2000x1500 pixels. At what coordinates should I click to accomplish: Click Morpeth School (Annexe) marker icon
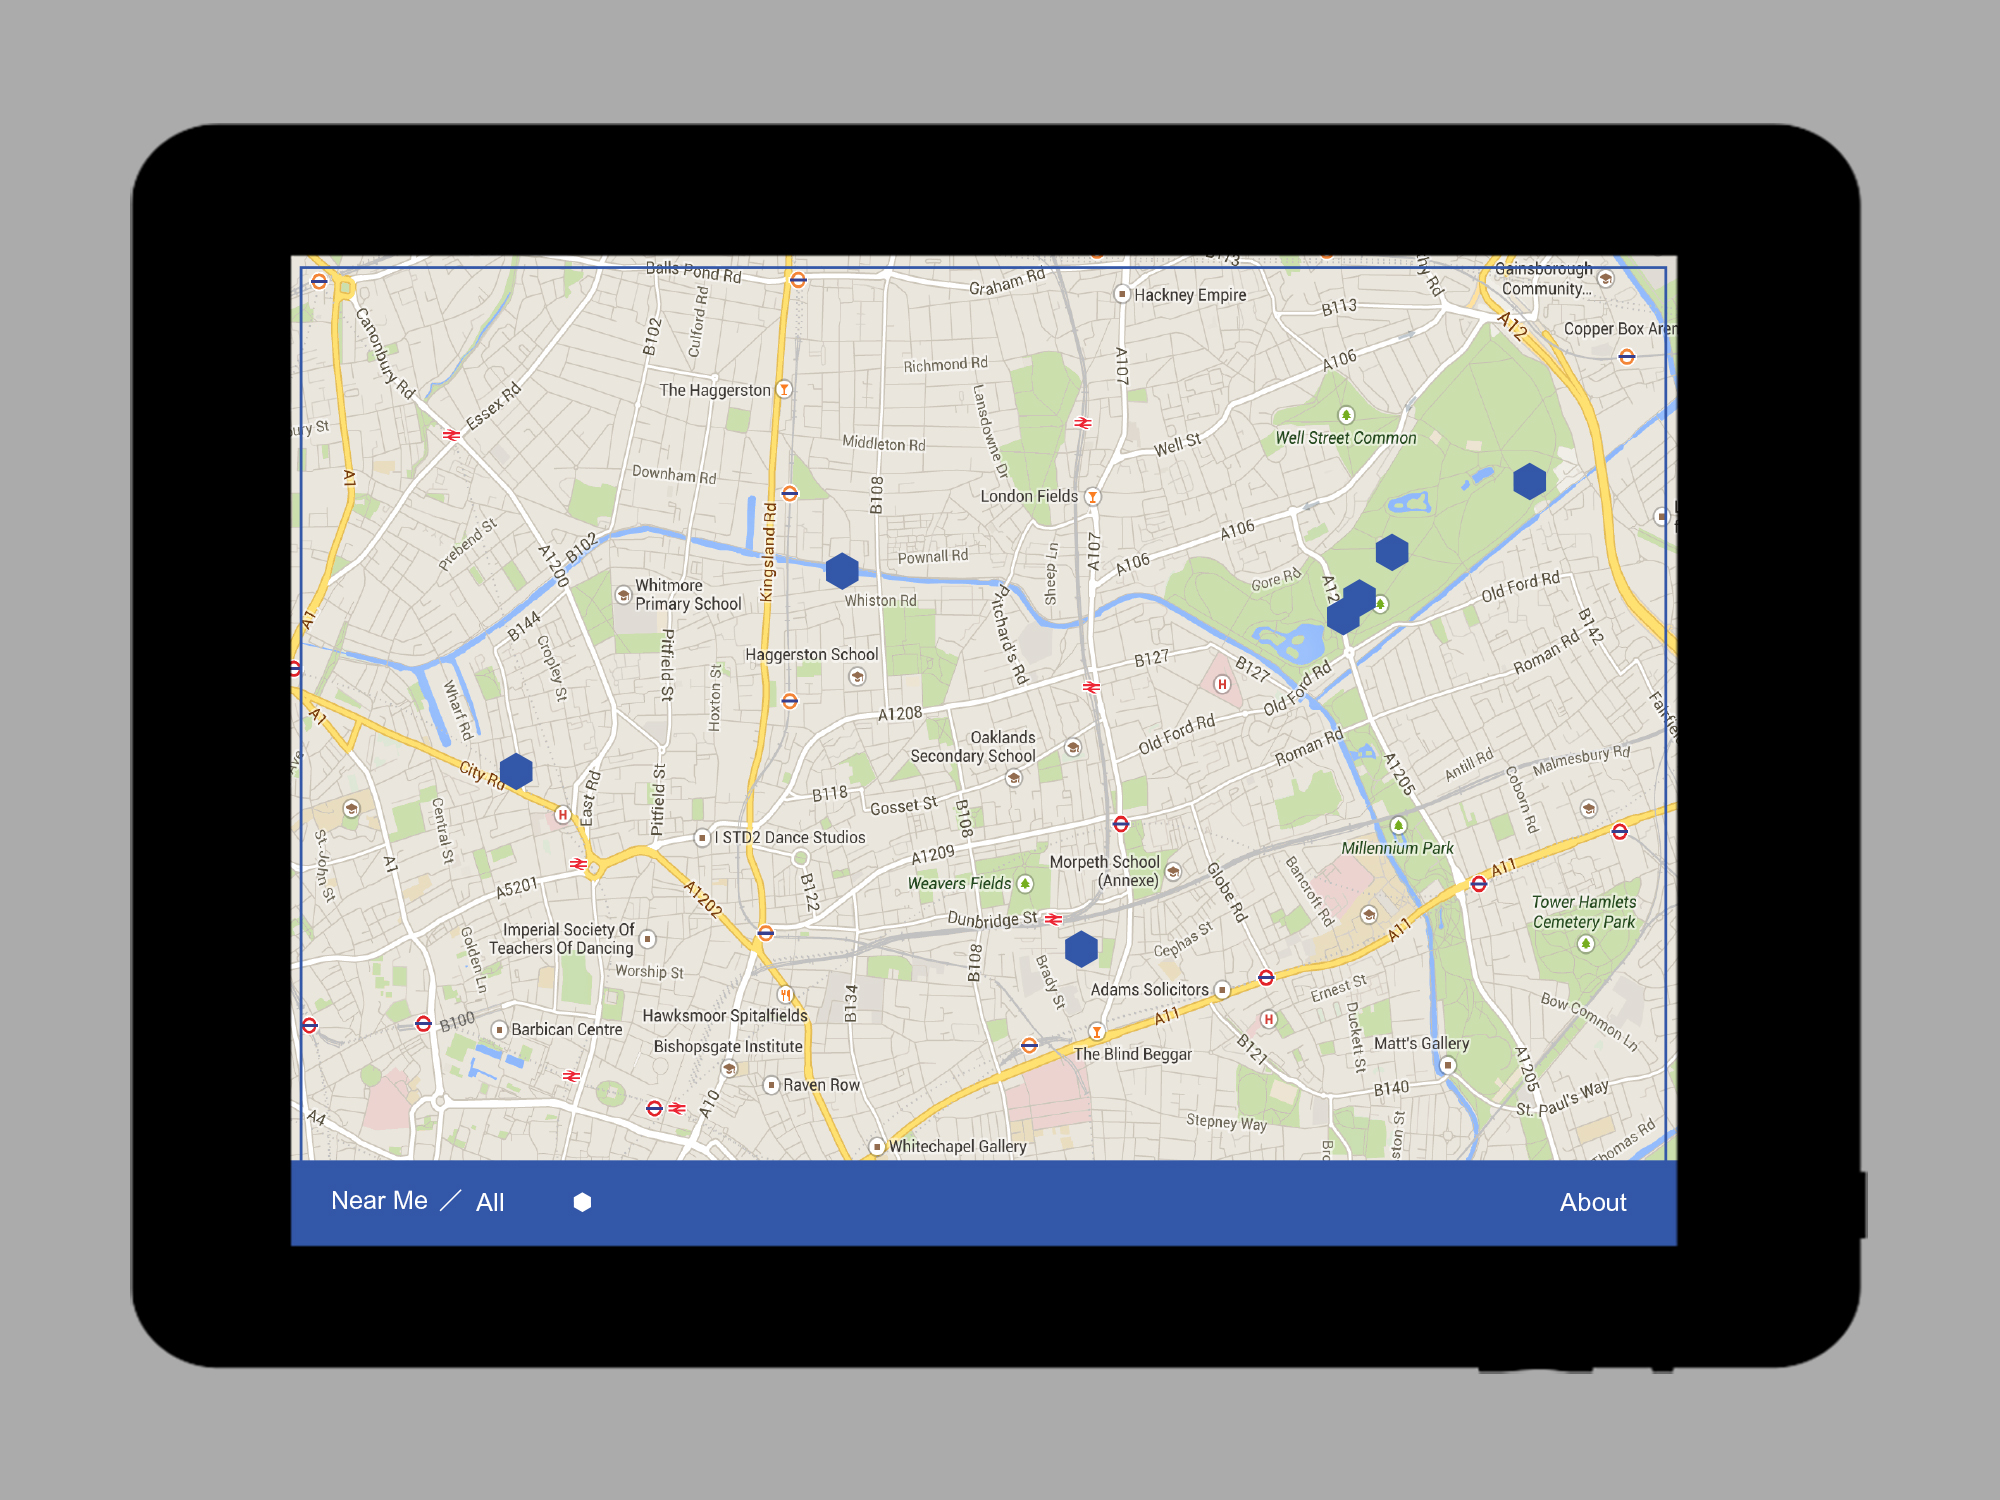(x=1173, y=871)
